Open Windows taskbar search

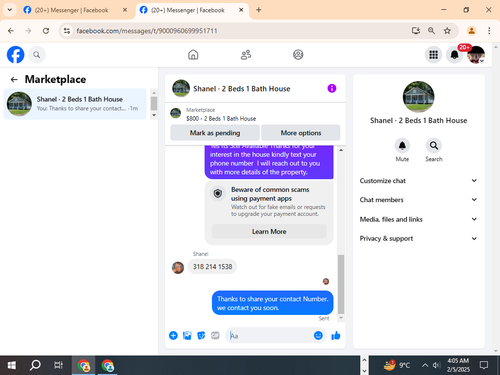point(35,365)
